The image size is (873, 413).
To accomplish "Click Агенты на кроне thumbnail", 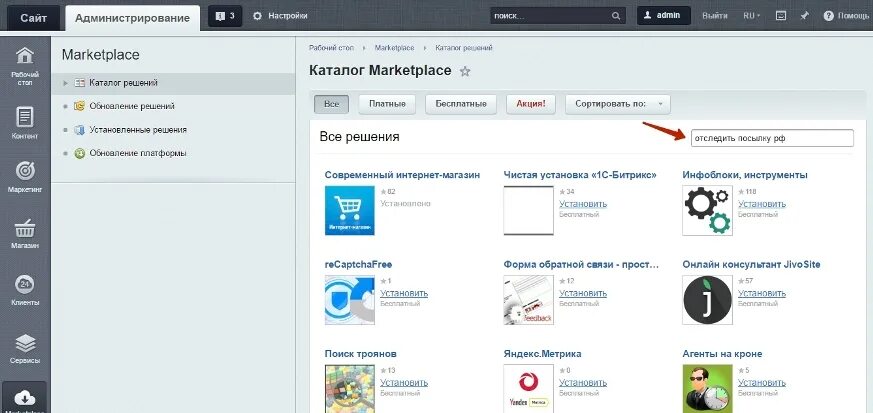I will tap(707, 389).
